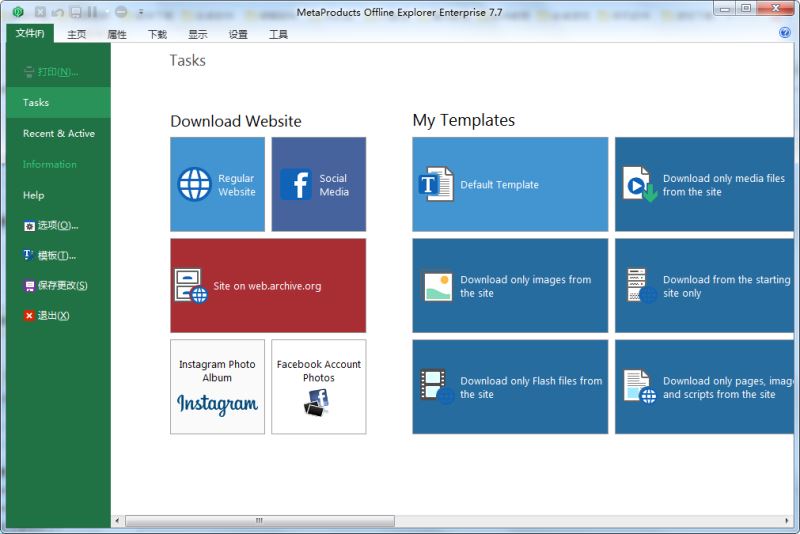Click the Facebook photos stack icon
This screenshot has width=800, height=534.
[316, 403]
